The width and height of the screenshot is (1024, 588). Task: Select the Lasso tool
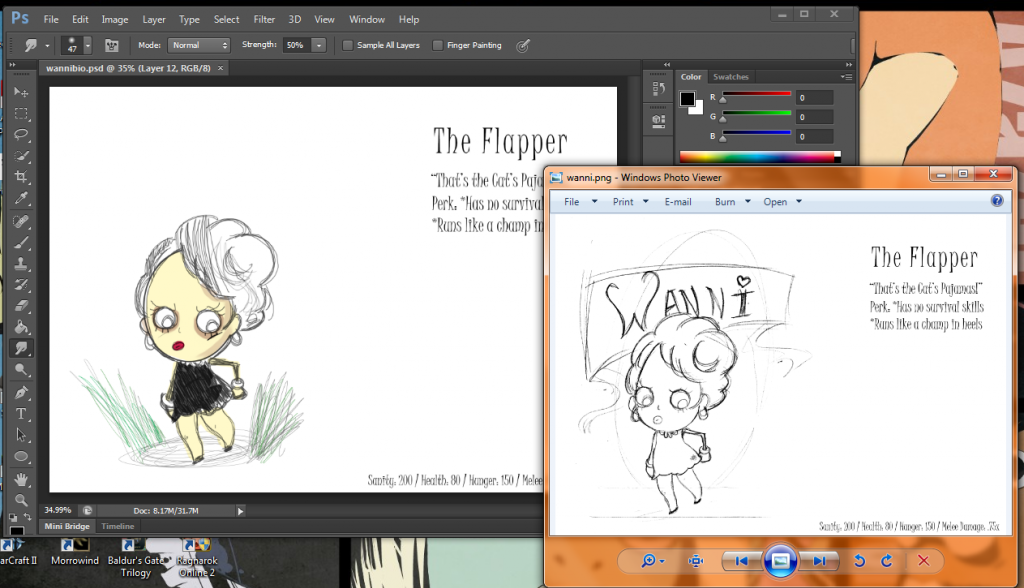pos(21,134)
